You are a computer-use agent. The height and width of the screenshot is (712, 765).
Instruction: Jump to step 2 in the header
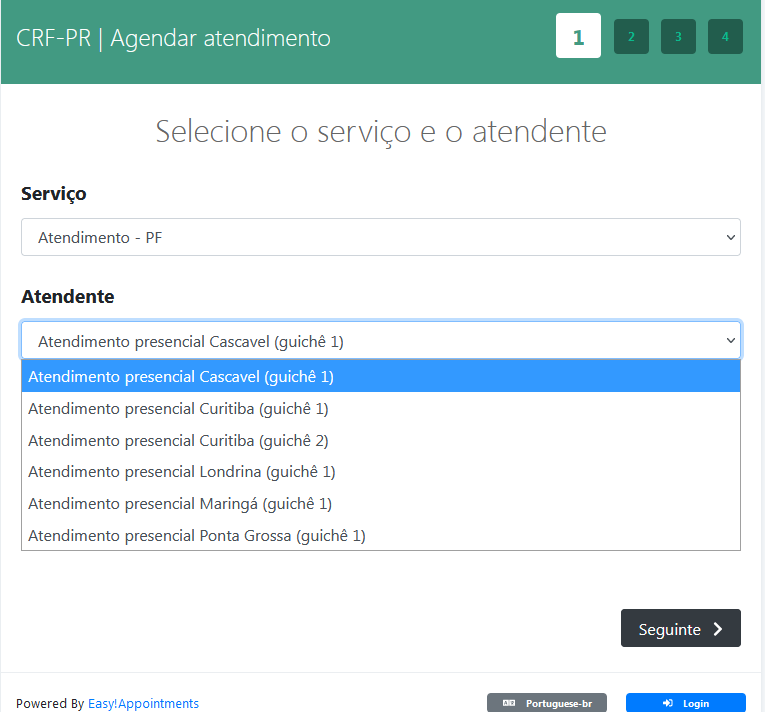[x=631, y=36]
